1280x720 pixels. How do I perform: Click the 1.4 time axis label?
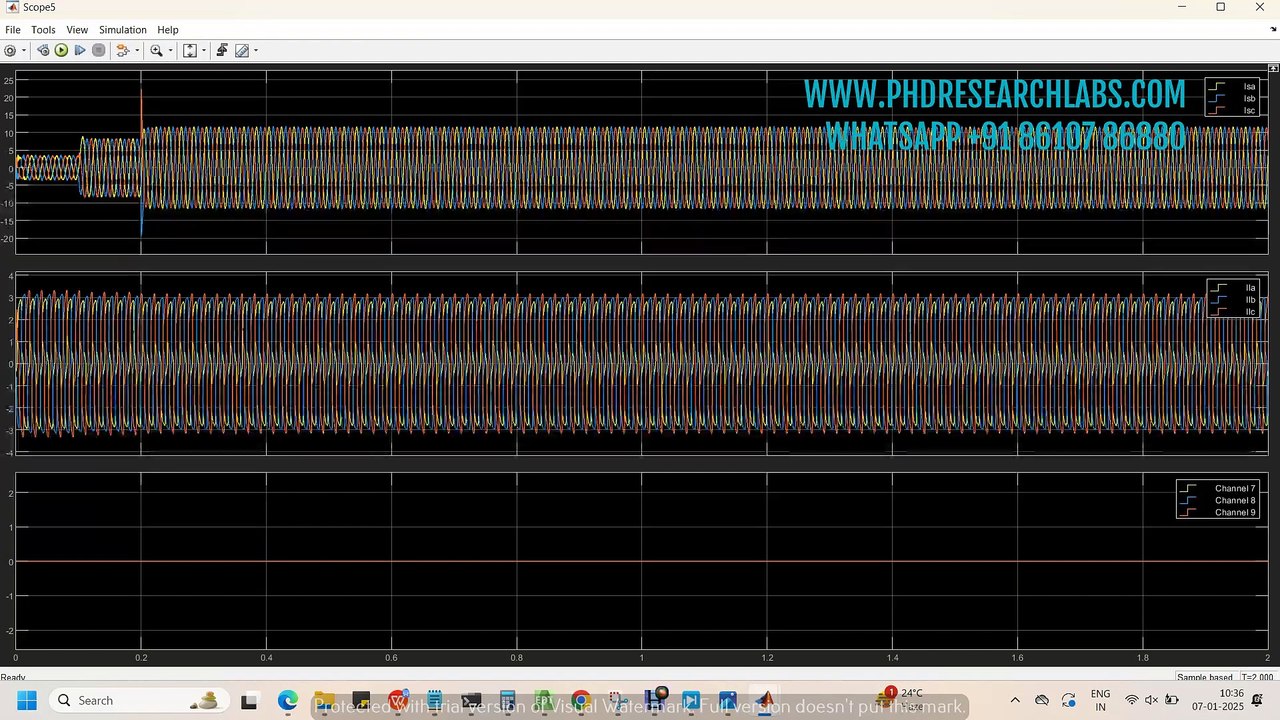tap(892, 658)
